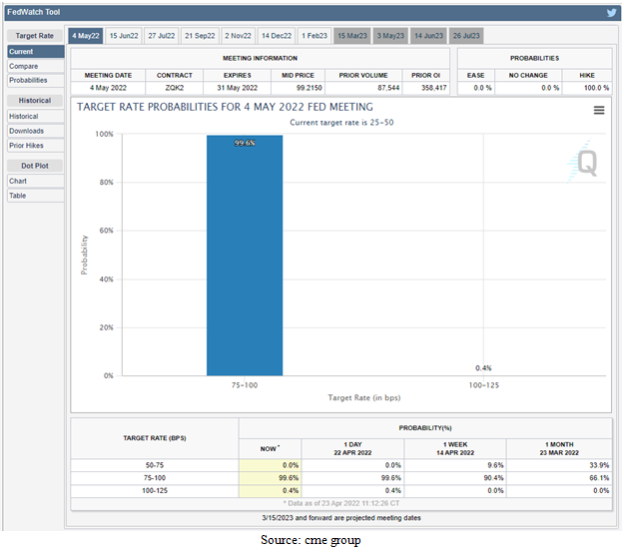Select the 21 Sep22 meeting tab
Viewport: 624px width, 556px height.
pos(201,35)
